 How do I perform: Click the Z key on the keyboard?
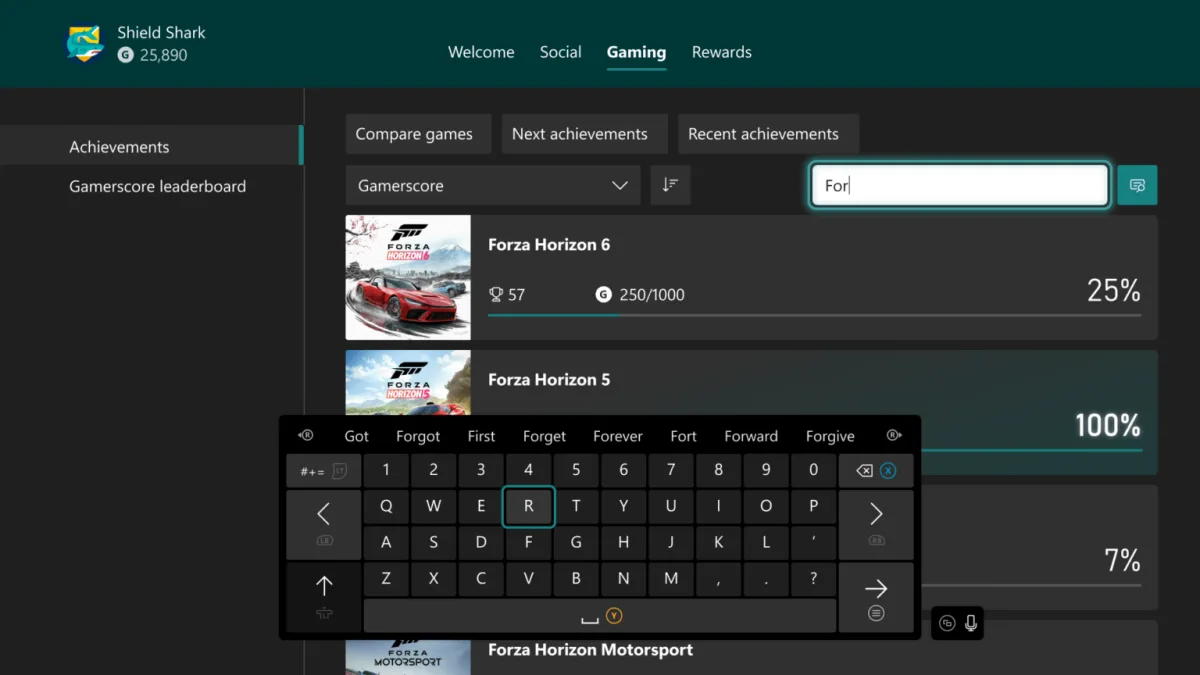click(386, 578)
